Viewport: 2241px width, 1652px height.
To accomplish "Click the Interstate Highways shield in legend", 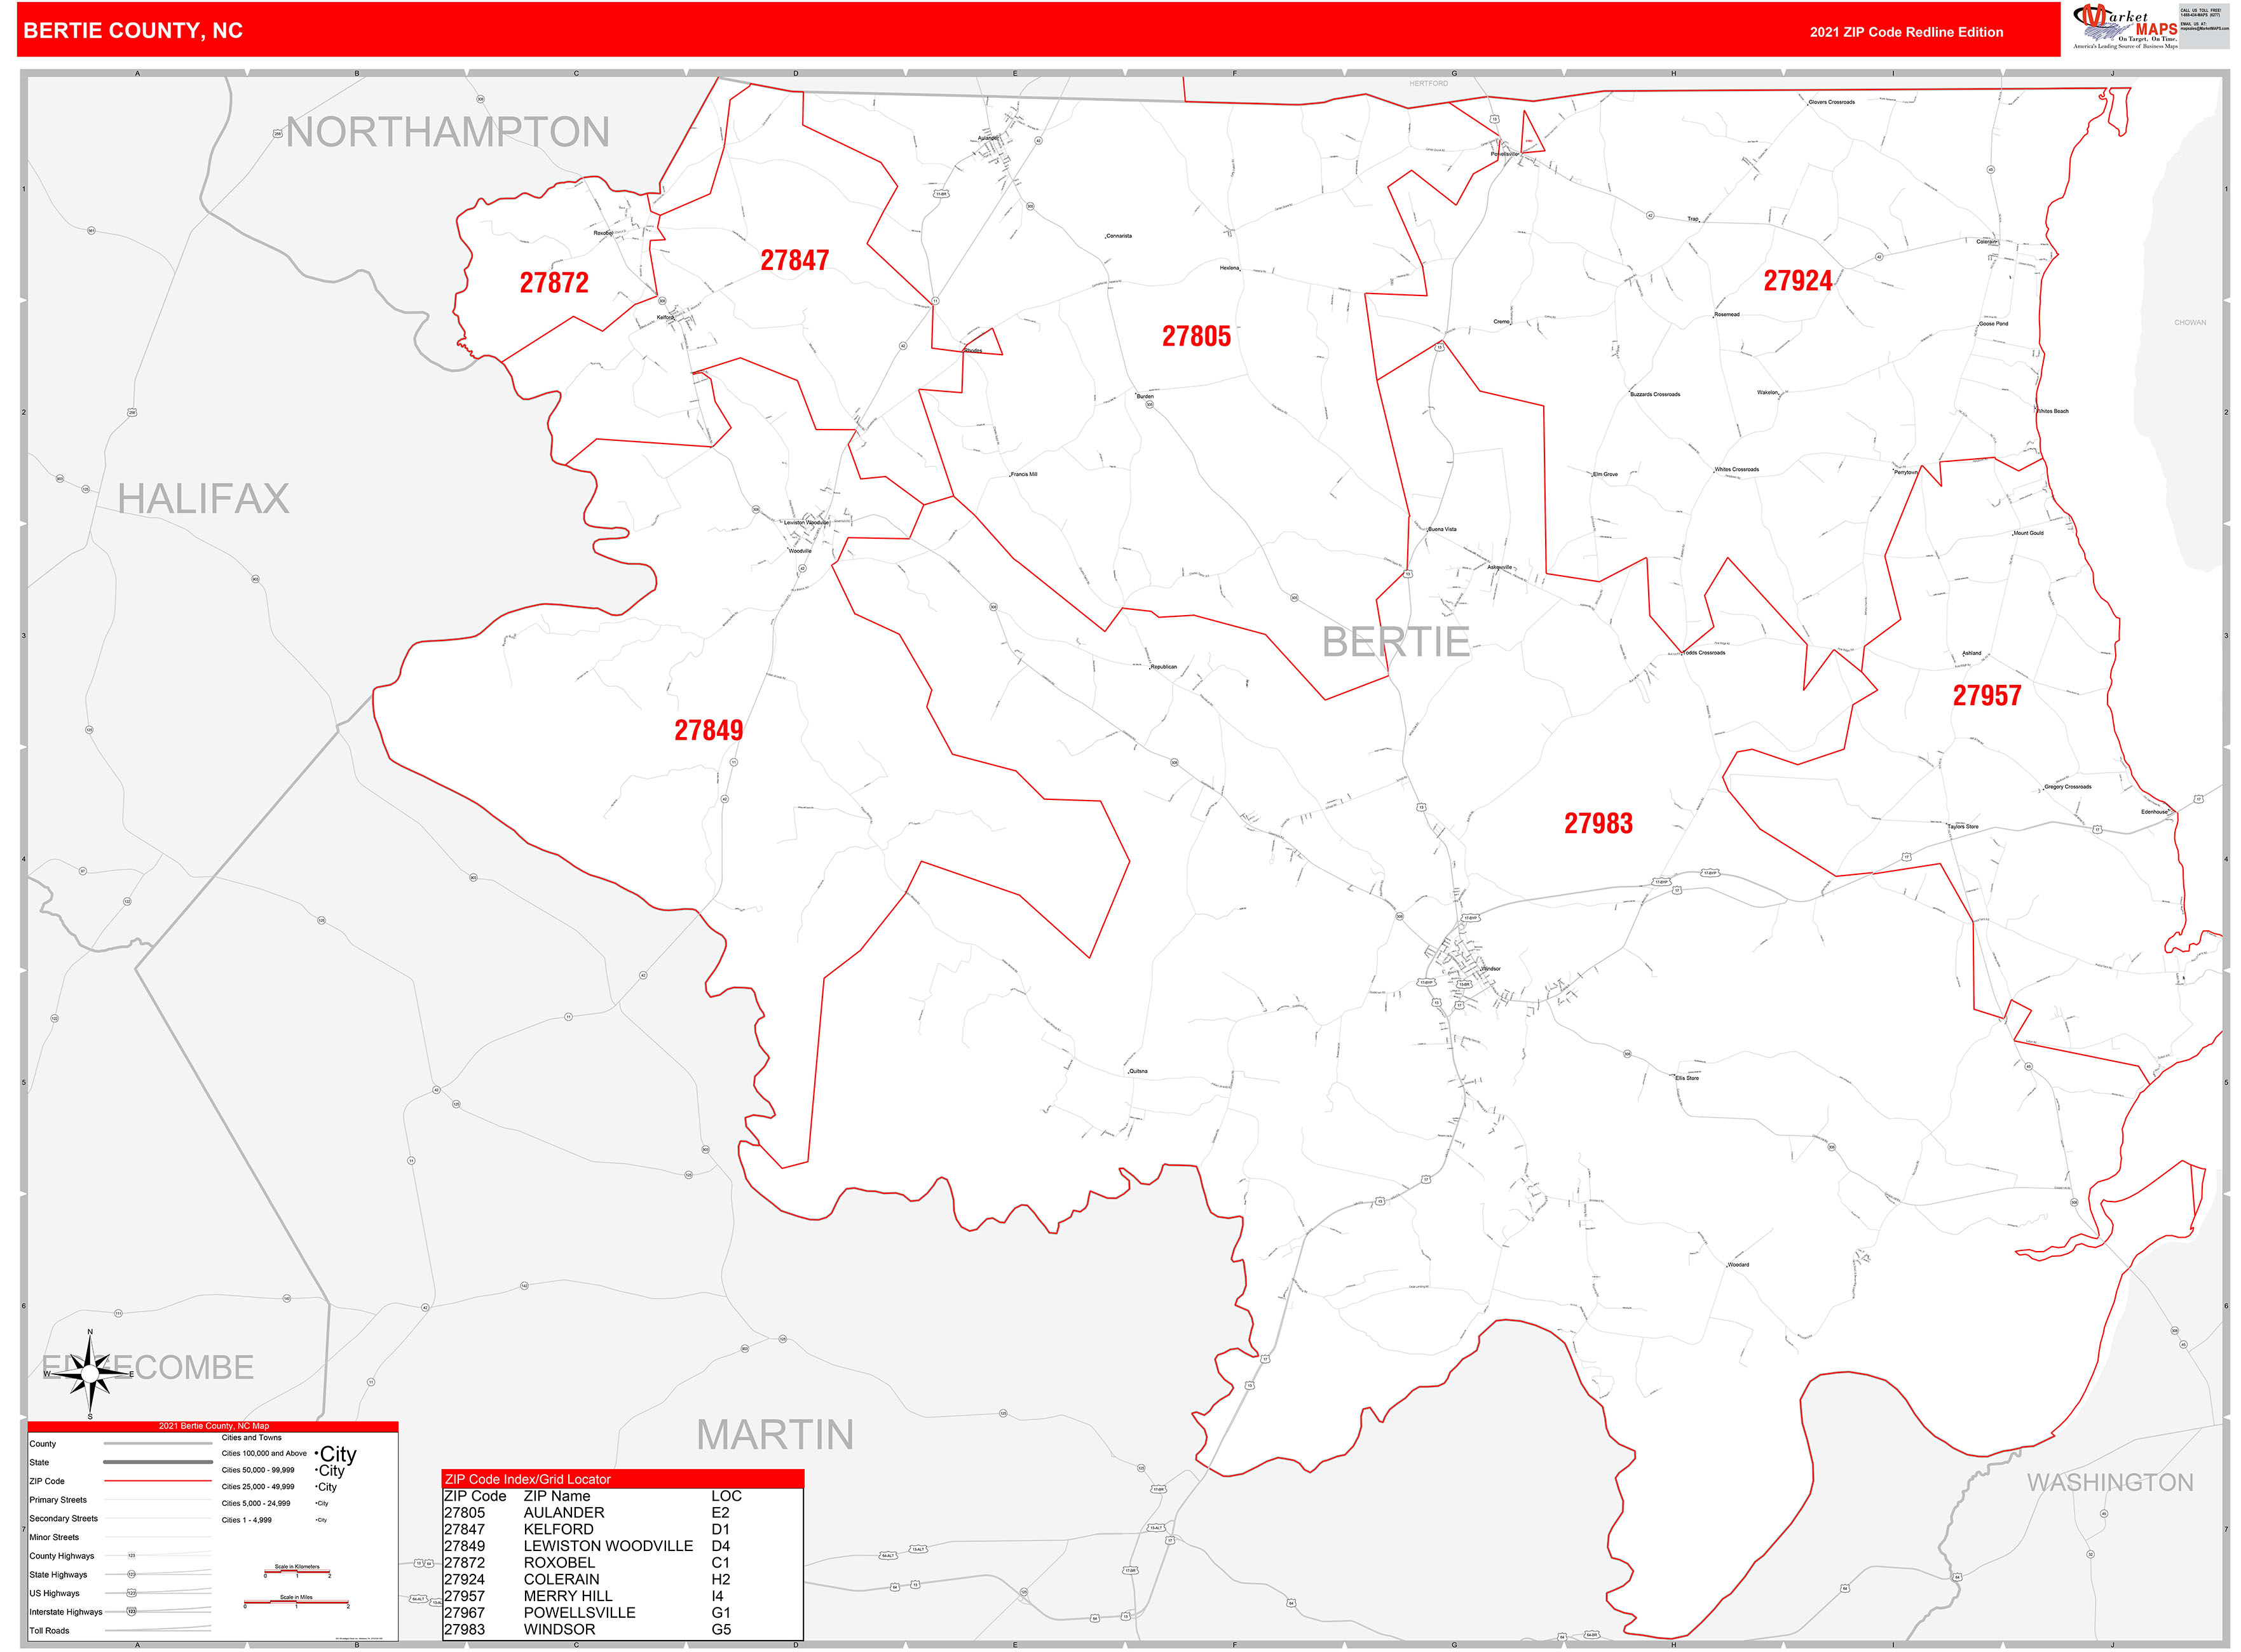I will (x=131, y=1611).
